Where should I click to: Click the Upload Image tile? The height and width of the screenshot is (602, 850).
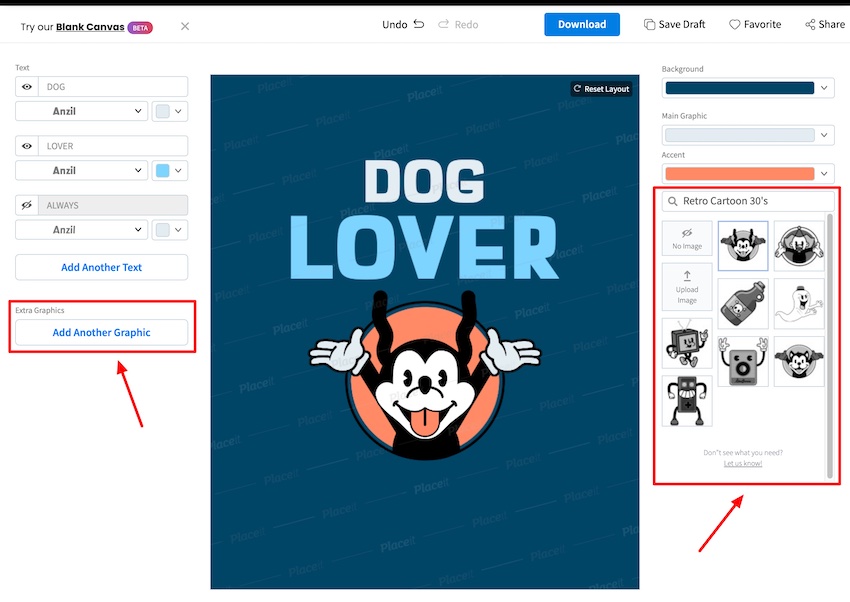(687, 288)
